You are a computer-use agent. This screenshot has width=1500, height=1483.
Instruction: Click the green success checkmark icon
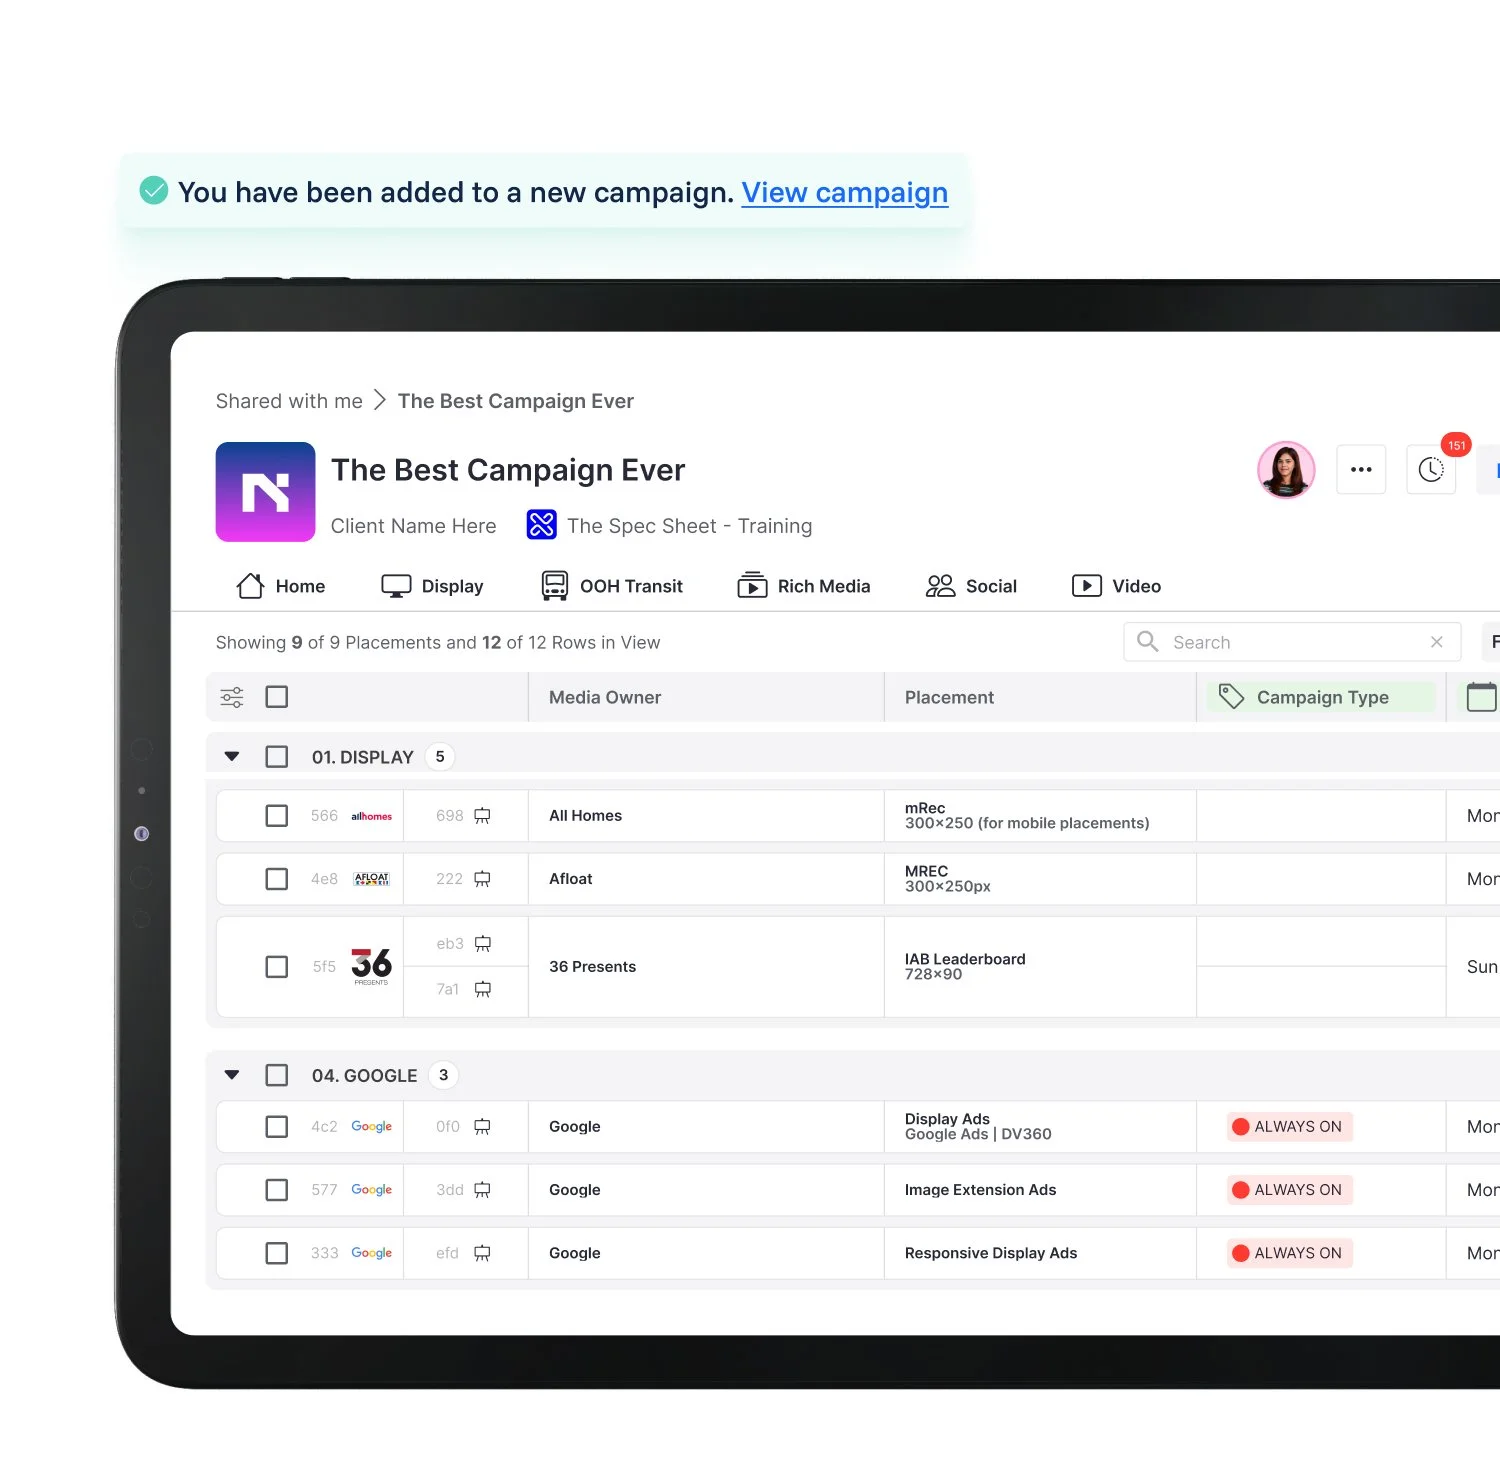click(153, 190)
